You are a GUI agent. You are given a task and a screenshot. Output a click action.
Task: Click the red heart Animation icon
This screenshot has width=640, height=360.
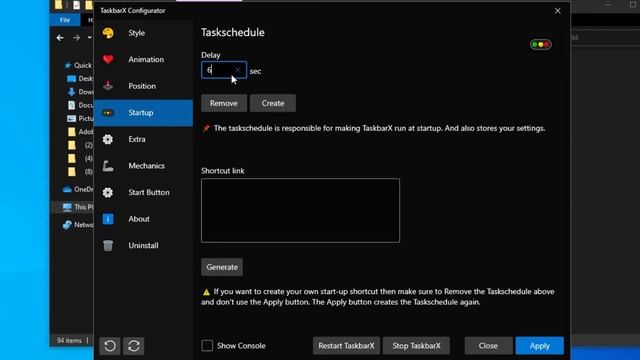[x=108, y=60]
